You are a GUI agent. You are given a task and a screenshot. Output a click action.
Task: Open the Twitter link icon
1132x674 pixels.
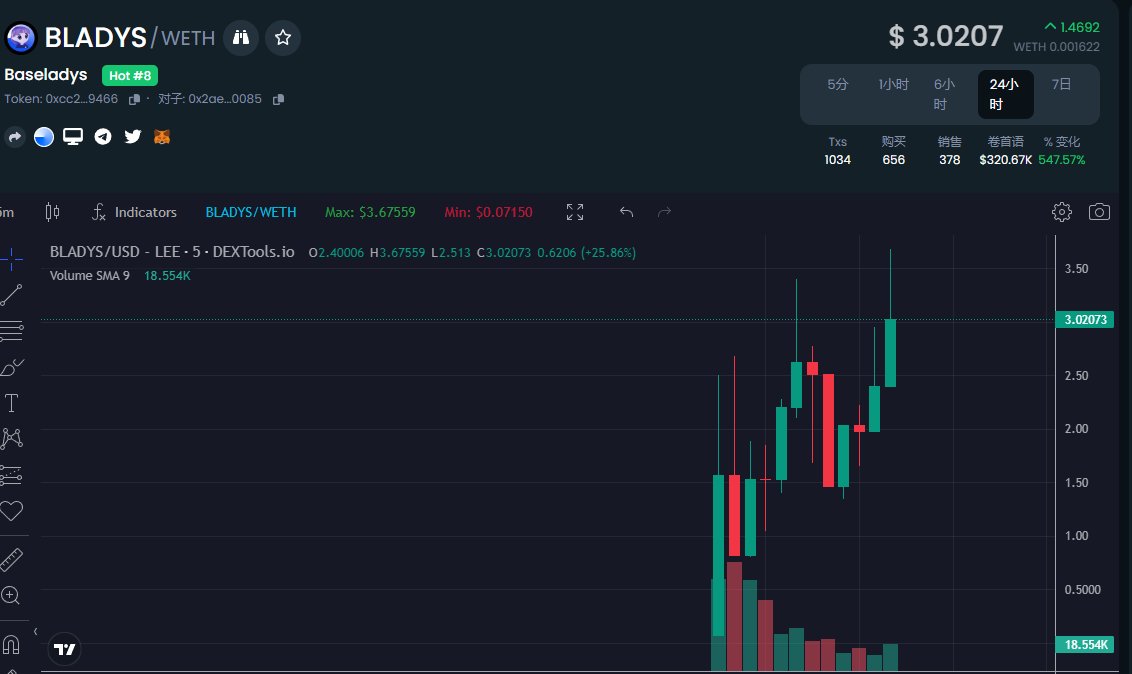pyautogui.click(x=133, y=136)
